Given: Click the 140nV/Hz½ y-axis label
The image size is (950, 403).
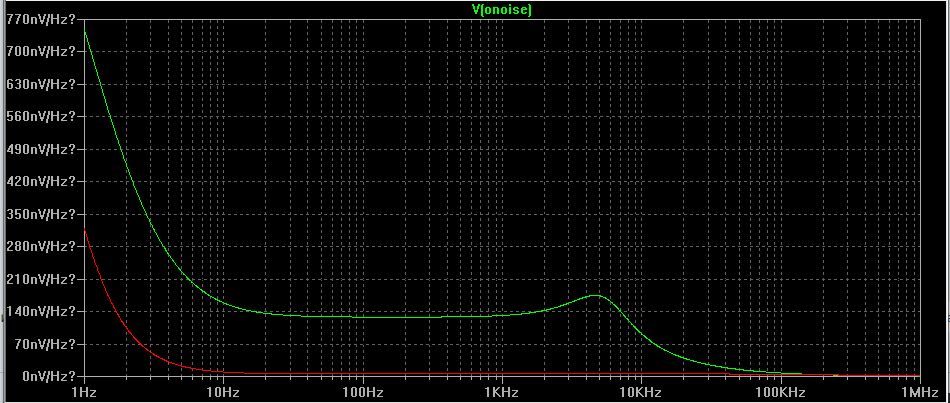Looking at the screenshot, I should coord(39,311).
